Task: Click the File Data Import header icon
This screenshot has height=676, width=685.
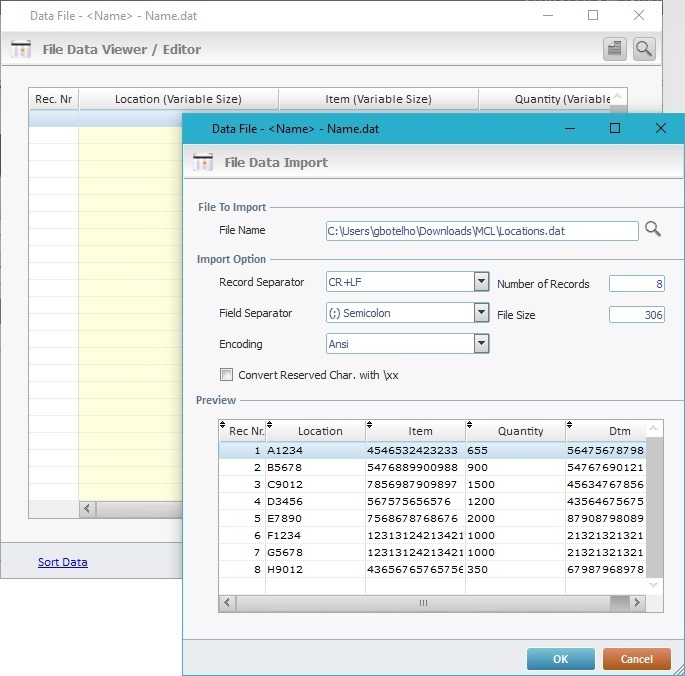Action: pyautogui.click(x=203, y=162)
